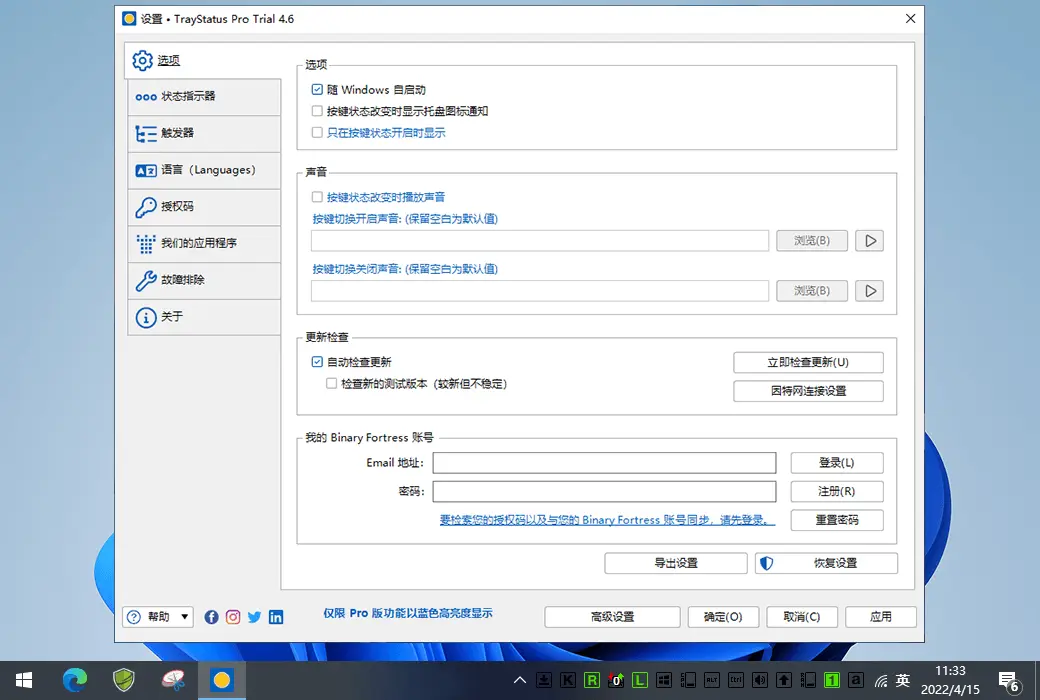Click the 取消(C) cancel button
The width and height of the screenshot is (1040, 700).
click(802, 617)
